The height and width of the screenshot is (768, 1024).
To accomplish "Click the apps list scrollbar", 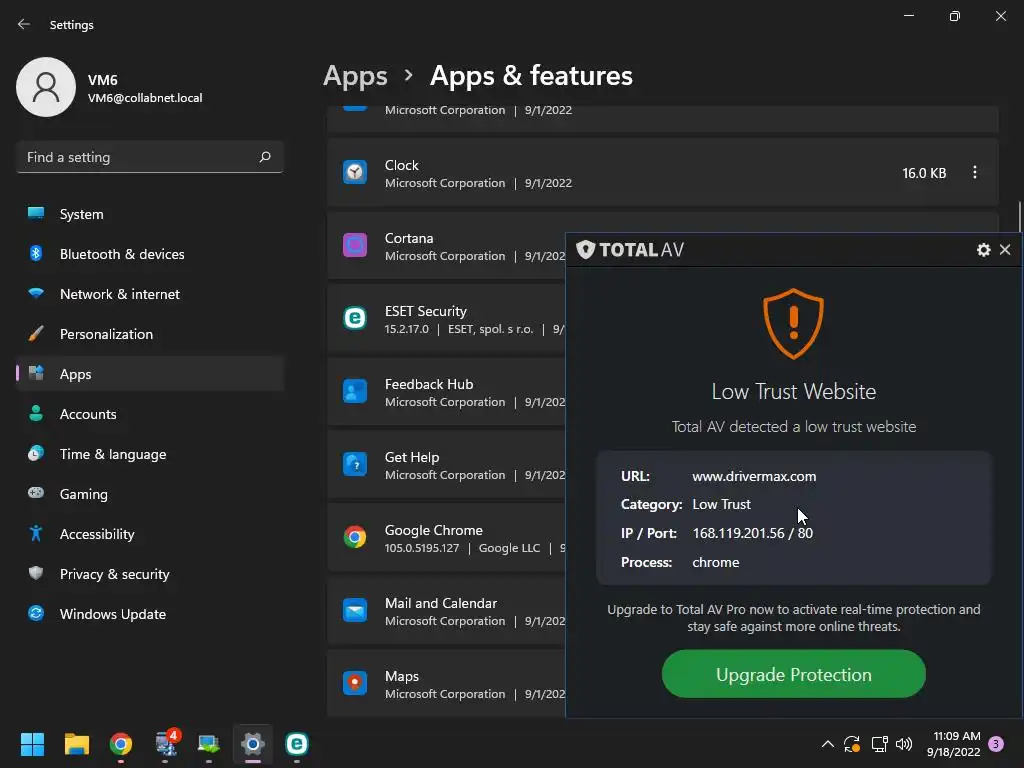I will click(x=1019, y=217).
